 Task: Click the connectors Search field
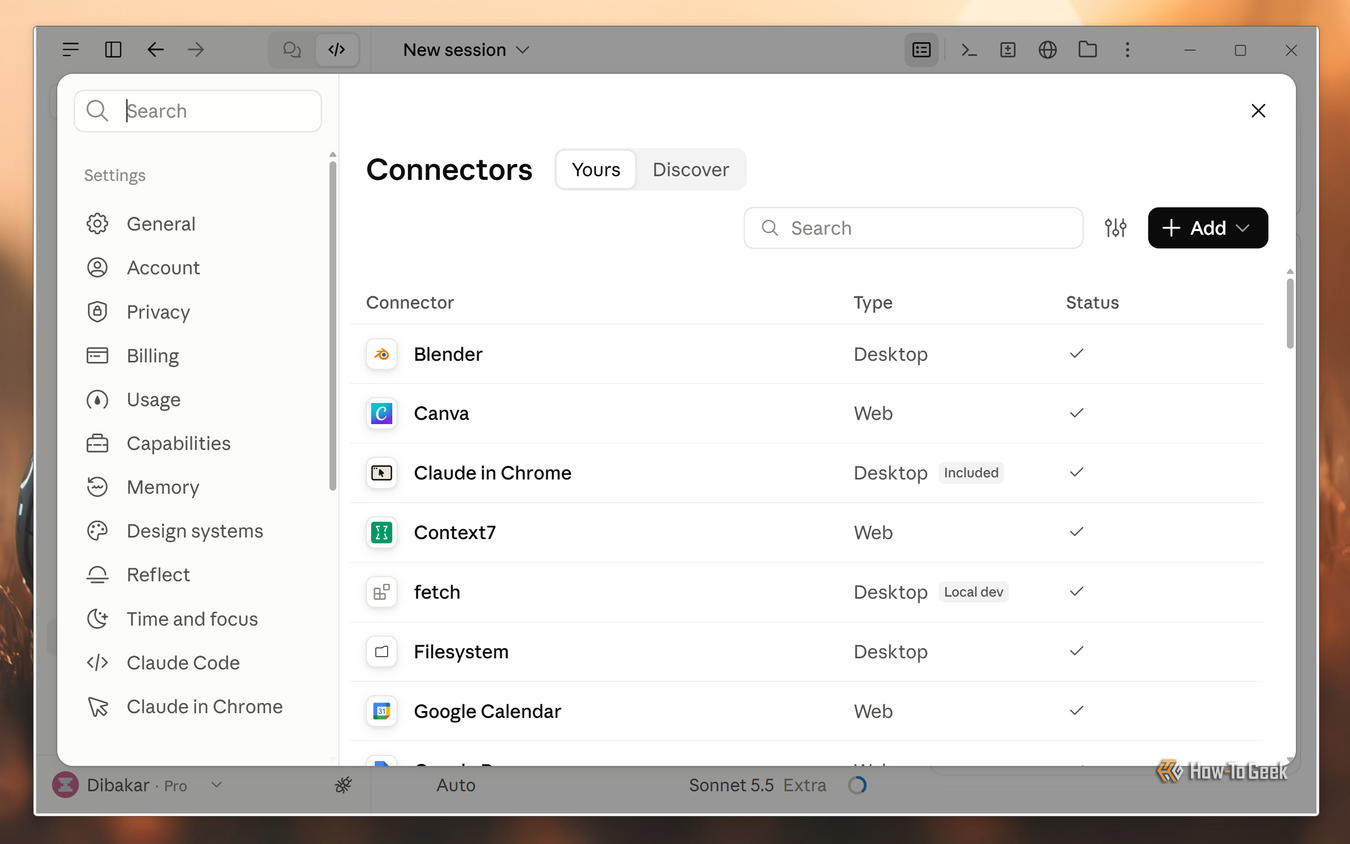tap(913, 228)
